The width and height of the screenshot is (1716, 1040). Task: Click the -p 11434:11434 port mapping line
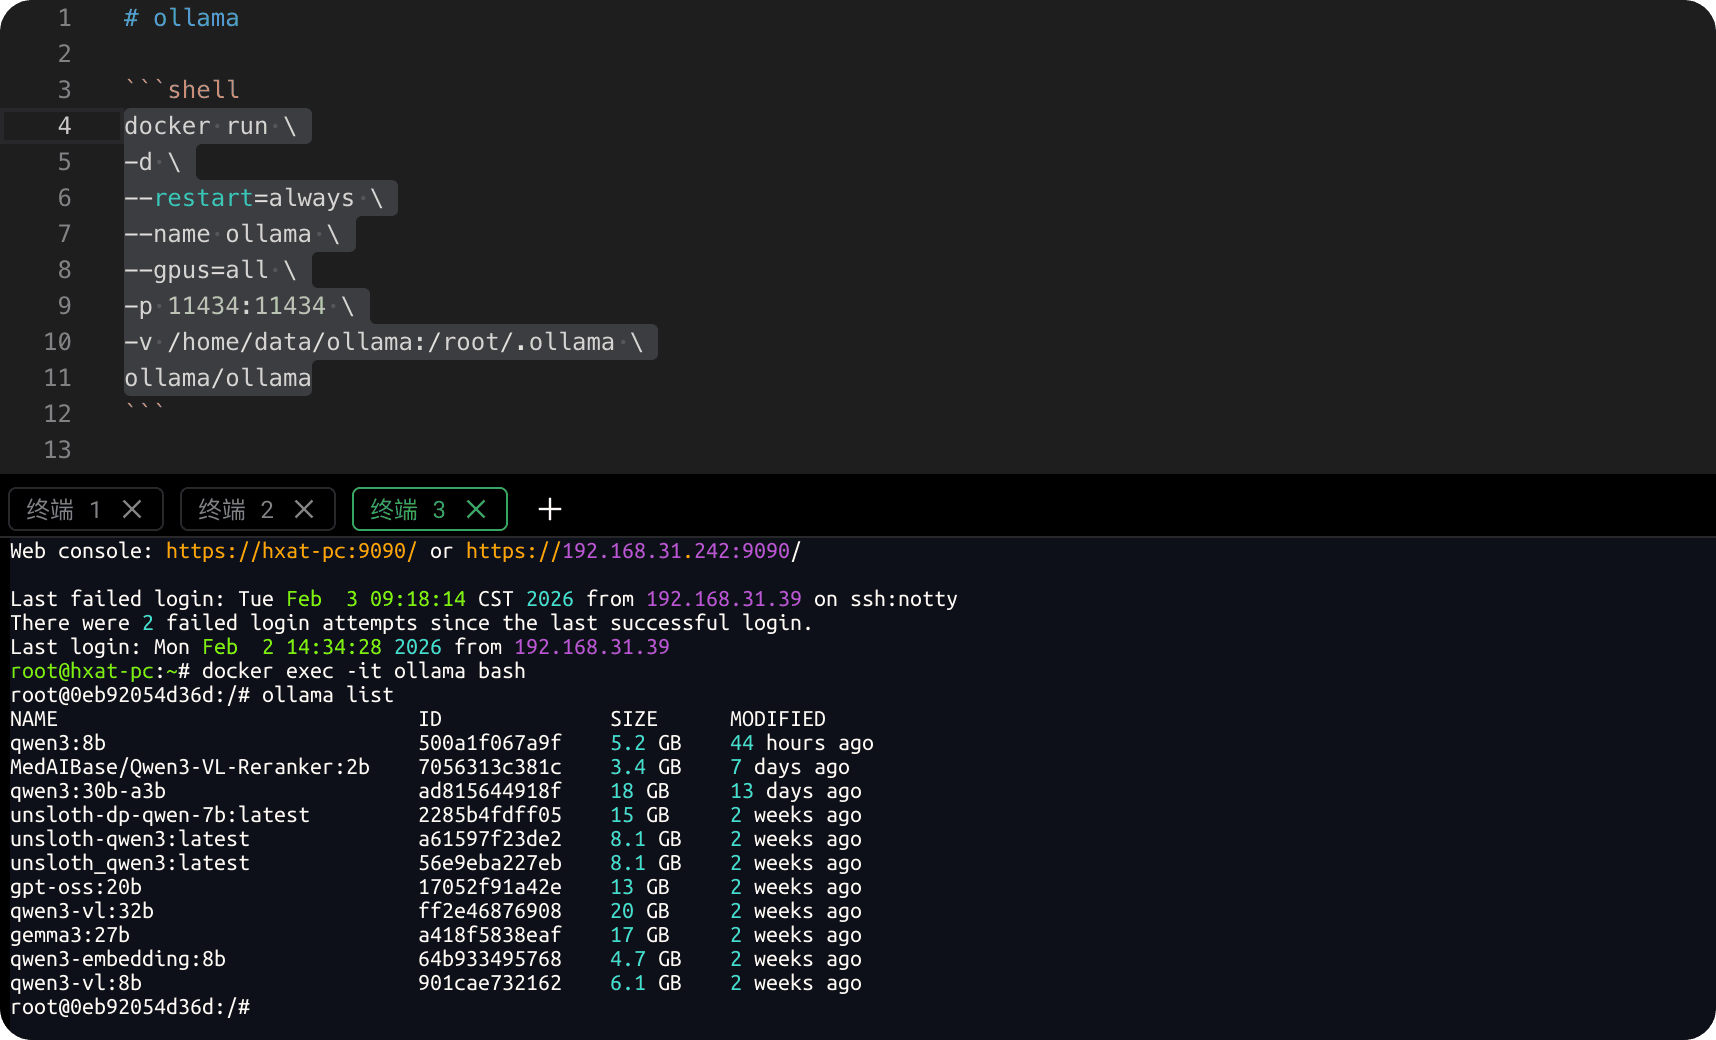(x=240, y=305)
